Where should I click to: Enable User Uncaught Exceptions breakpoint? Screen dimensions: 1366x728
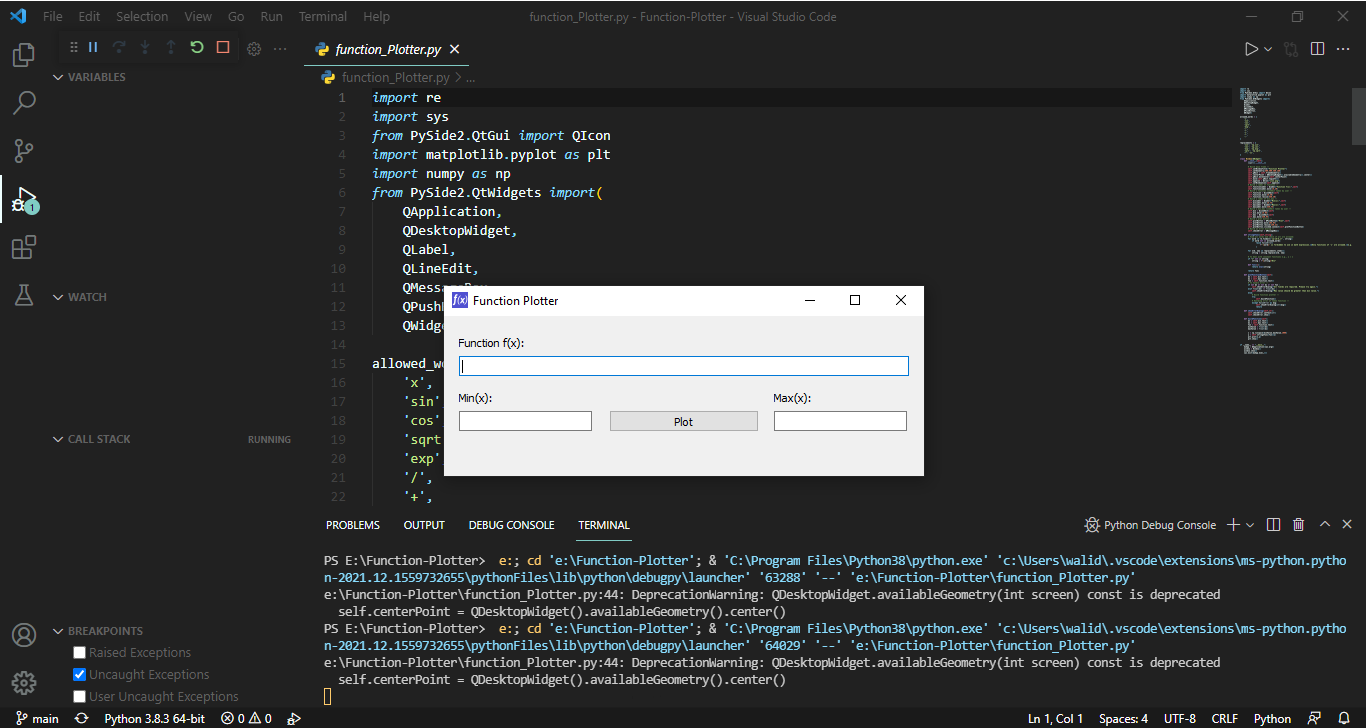(x=80, y=697)
